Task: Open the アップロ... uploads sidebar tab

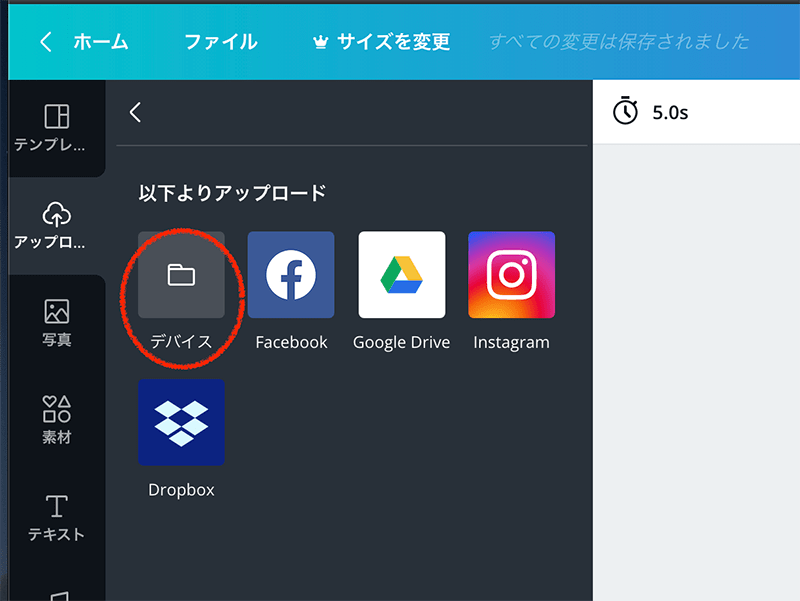Action: pos(56,226)
